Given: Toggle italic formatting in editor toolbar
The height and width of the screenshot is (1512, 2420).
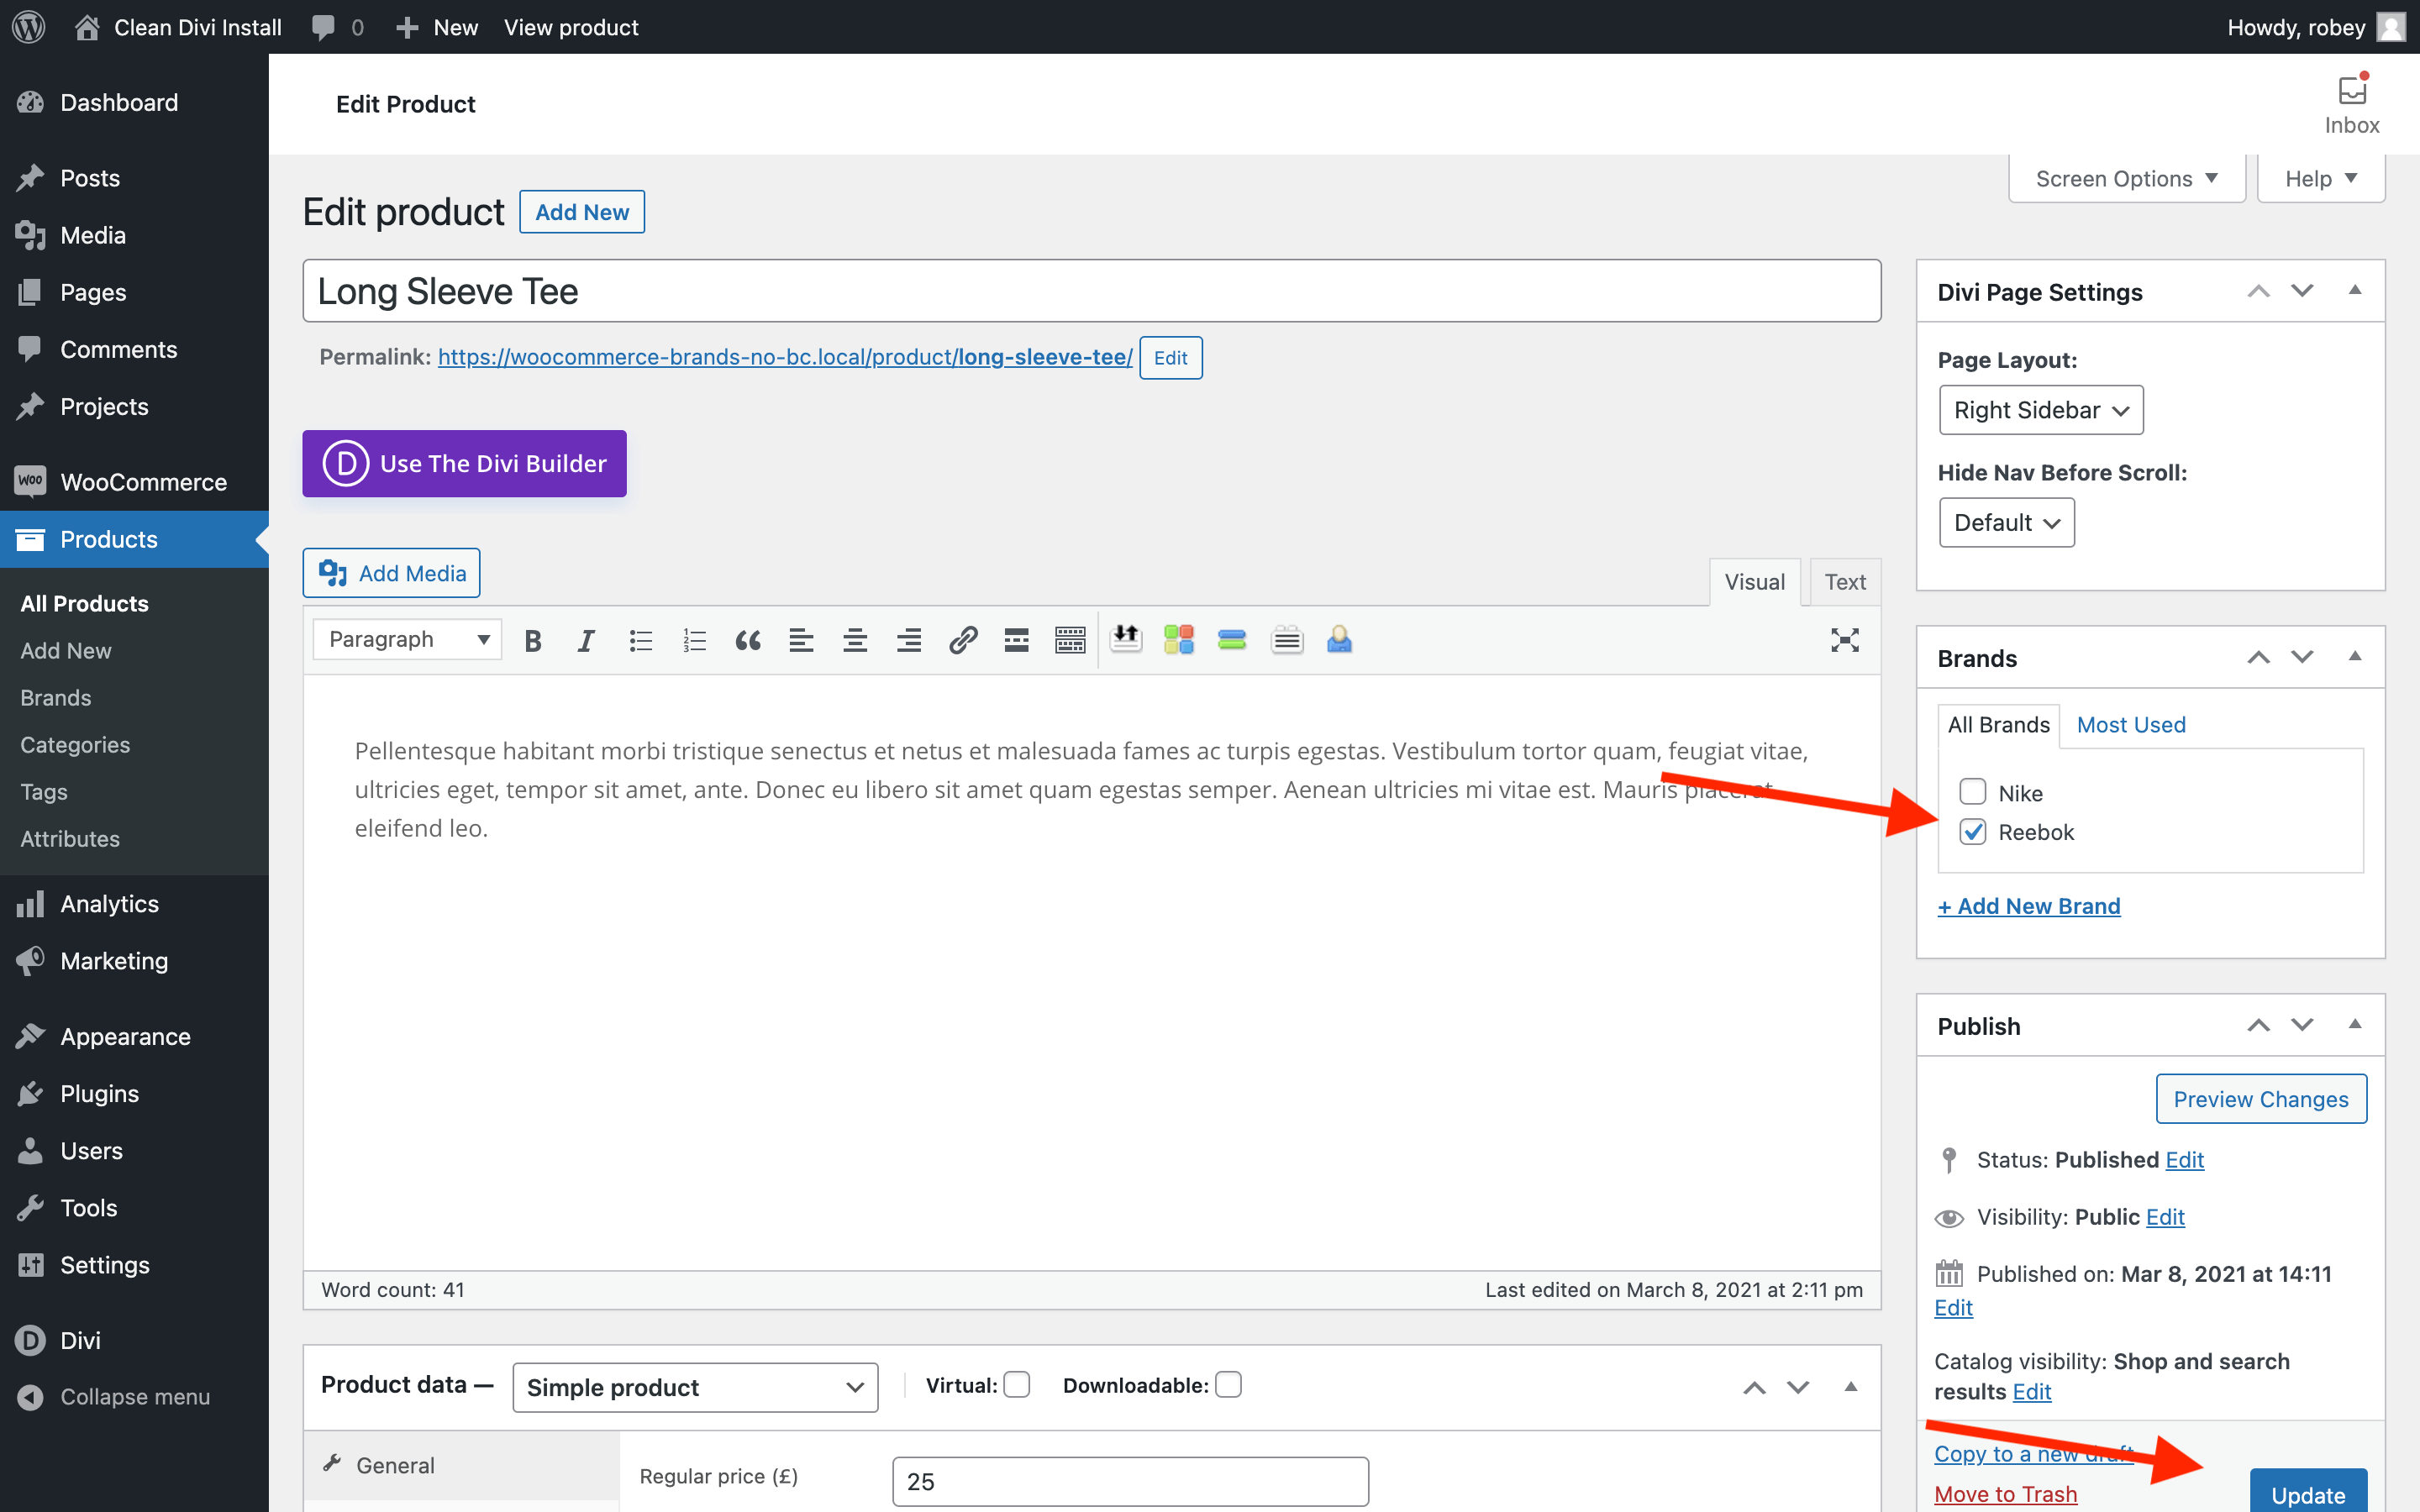Looking at the screenshot, I should pyautogui.click(x=586, y=640).
